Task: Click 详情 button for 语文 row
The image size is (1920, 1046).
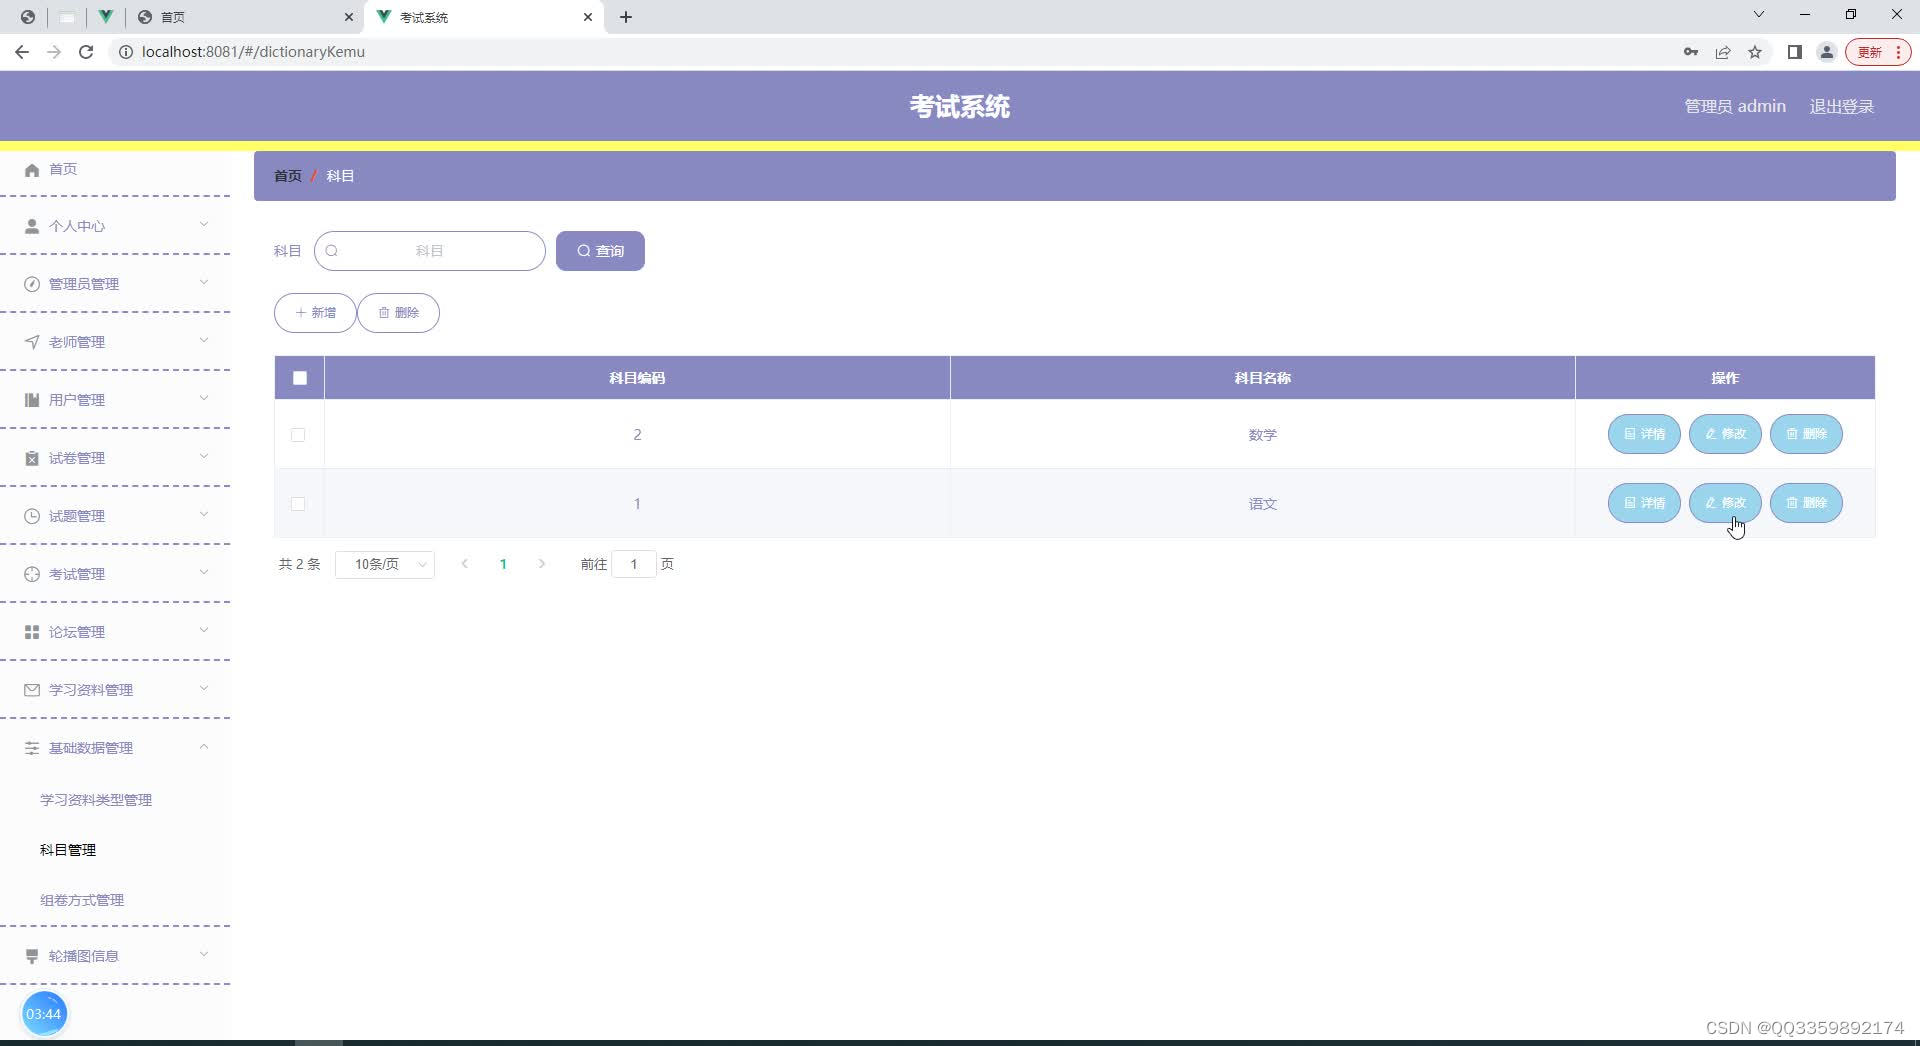Action: click(1644, 503)
